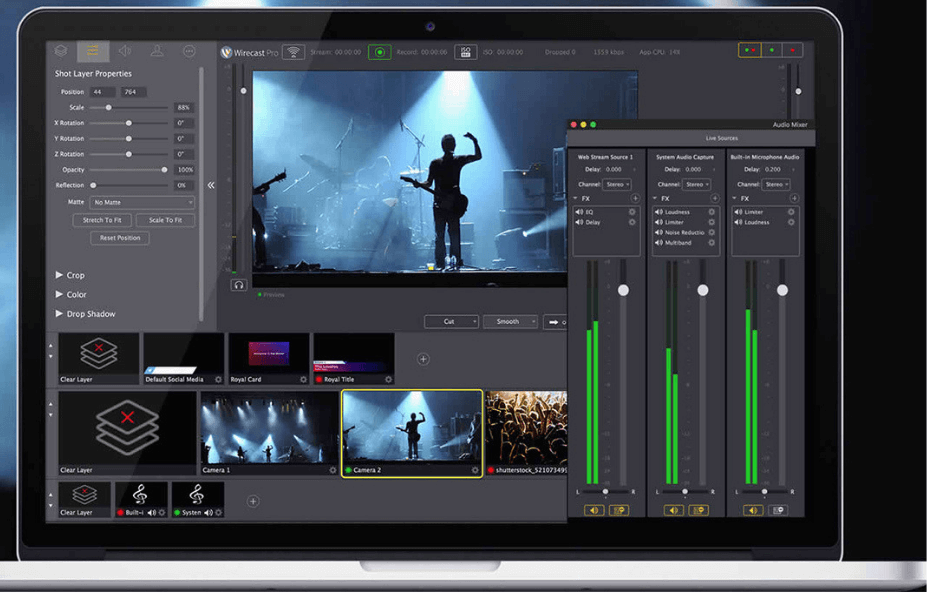Add an FX to Built-in Microphone Audio
The height and width of the screenshot is (593, 927).
pos(794,198)
